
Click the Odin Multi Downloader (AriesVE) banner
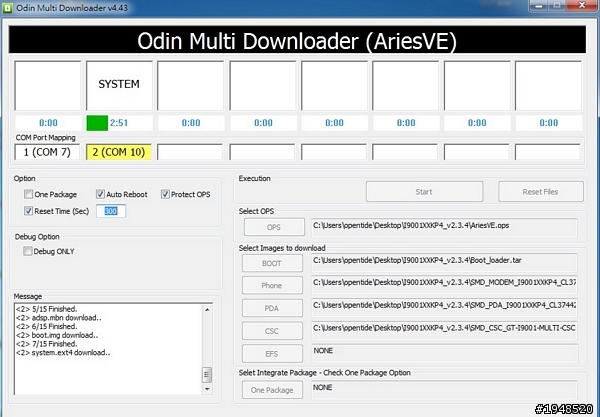[297, 40]
